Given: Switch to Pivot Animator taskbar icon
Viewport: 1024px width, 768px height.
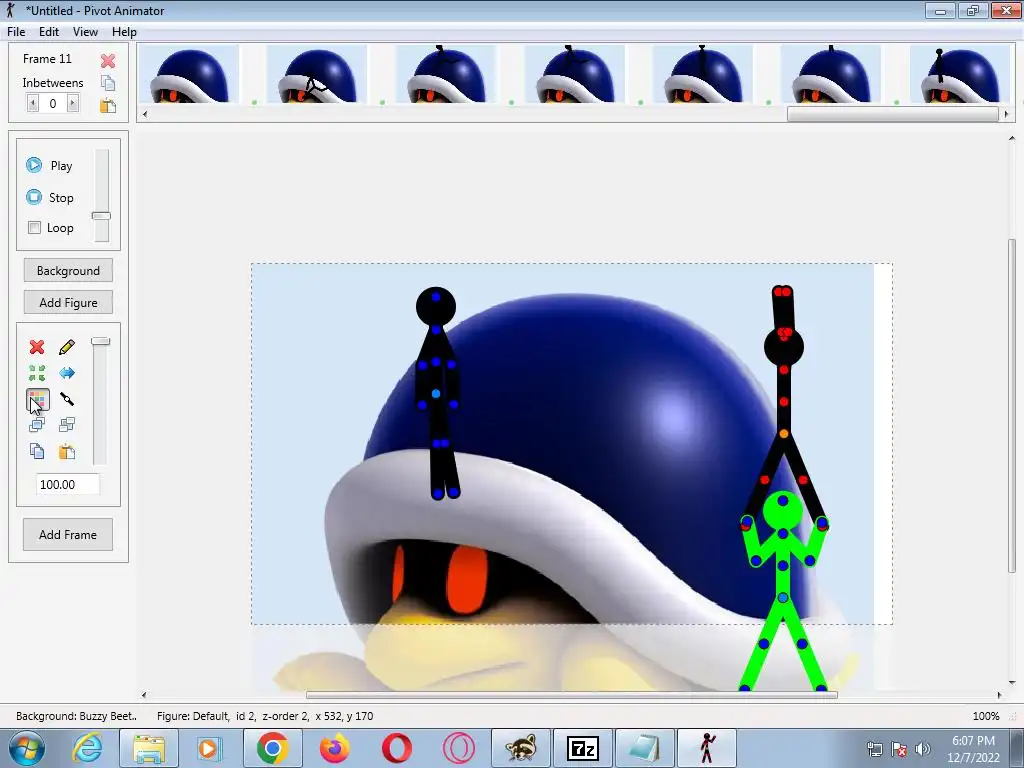Looking at the screenshot, I should (x=707, y=748).
